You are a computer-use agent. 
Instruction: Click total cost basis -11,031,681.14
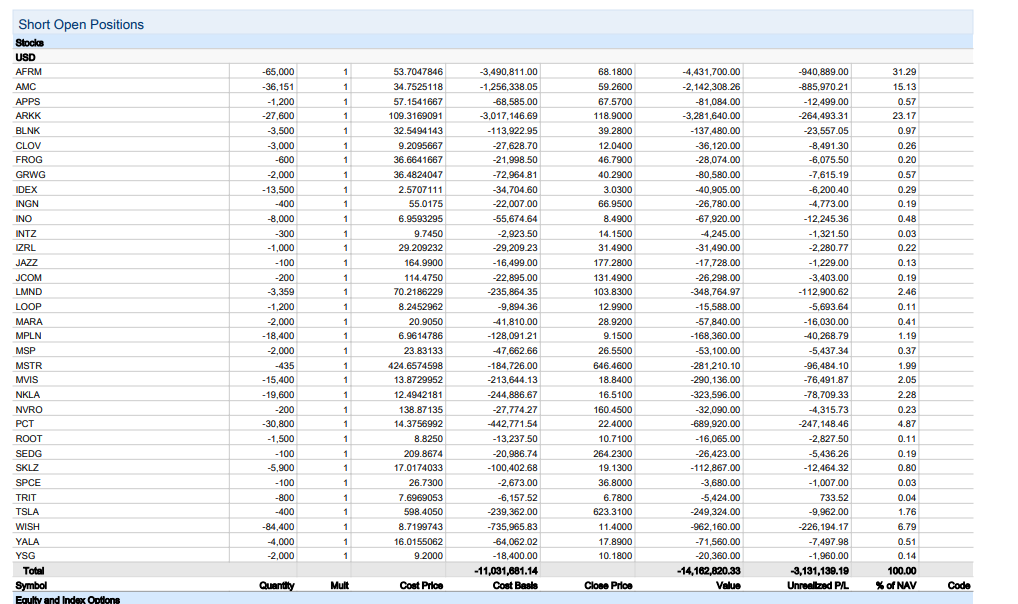click(506, 572)
